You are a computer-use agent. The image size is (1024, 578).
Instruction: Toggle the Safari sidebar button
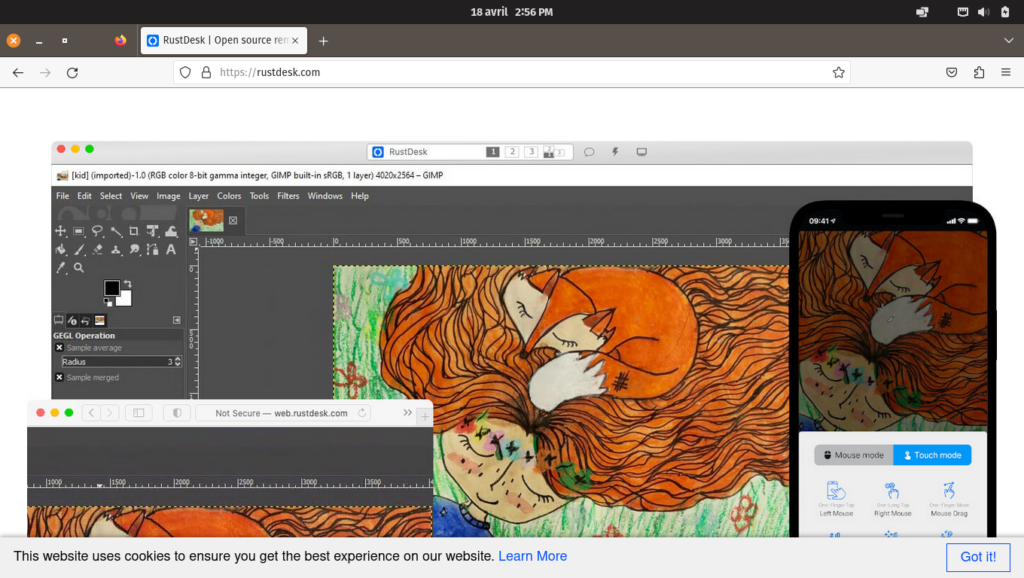point(139,413)
